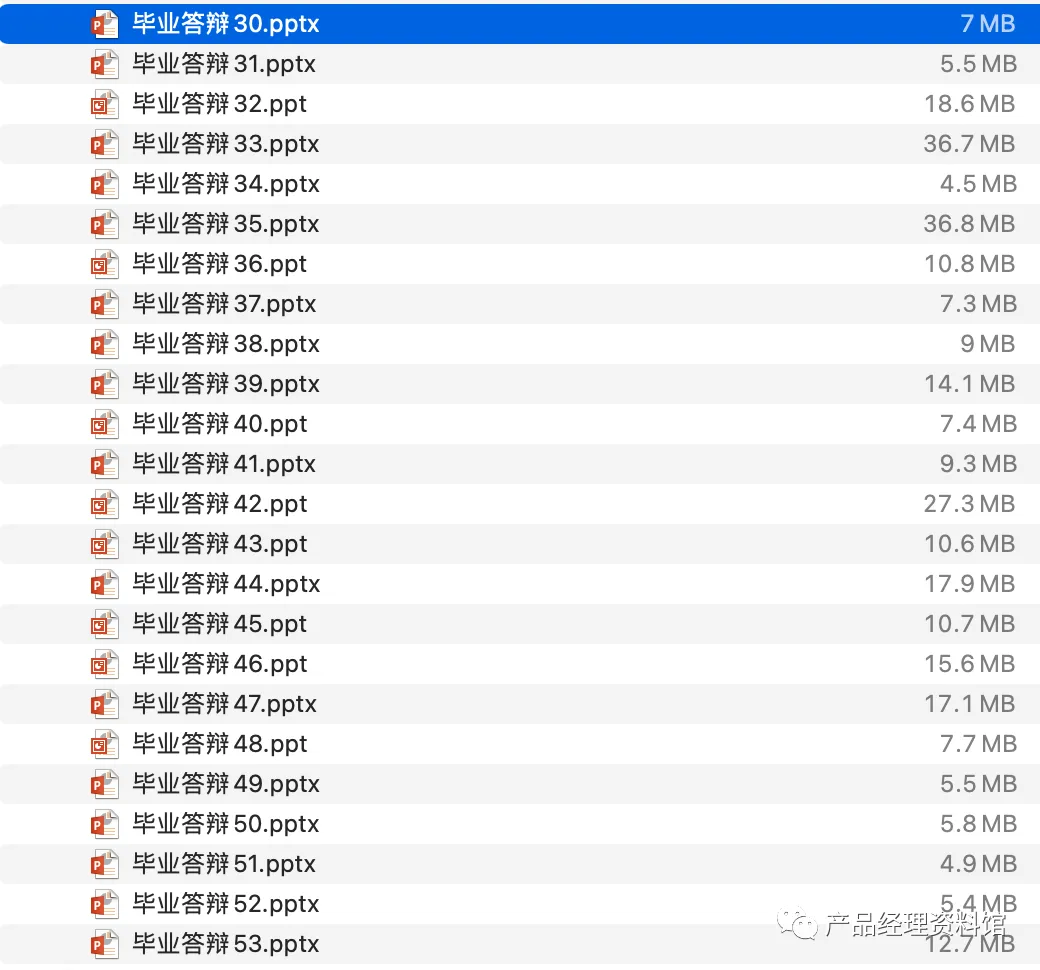This screenshot has height=970, width=1040.
Task: Click the ppt icon of 毕业答辩 40.ppt
Action: pyautogui.click(x=105, y=424)
